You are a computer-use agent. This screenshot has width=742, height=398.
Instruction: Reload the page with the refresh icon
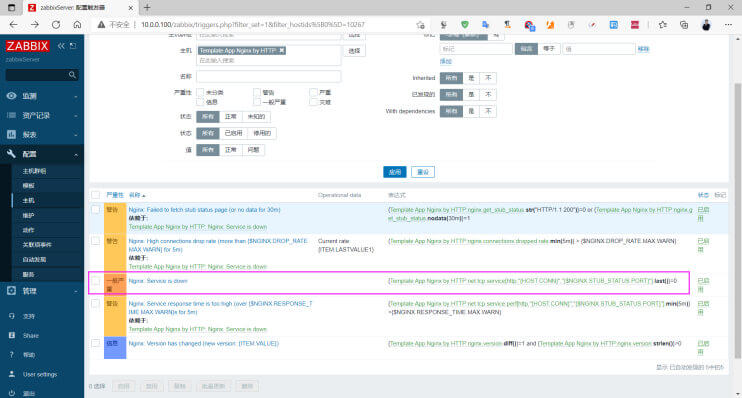pyautogui.click(x=56, y=25)
